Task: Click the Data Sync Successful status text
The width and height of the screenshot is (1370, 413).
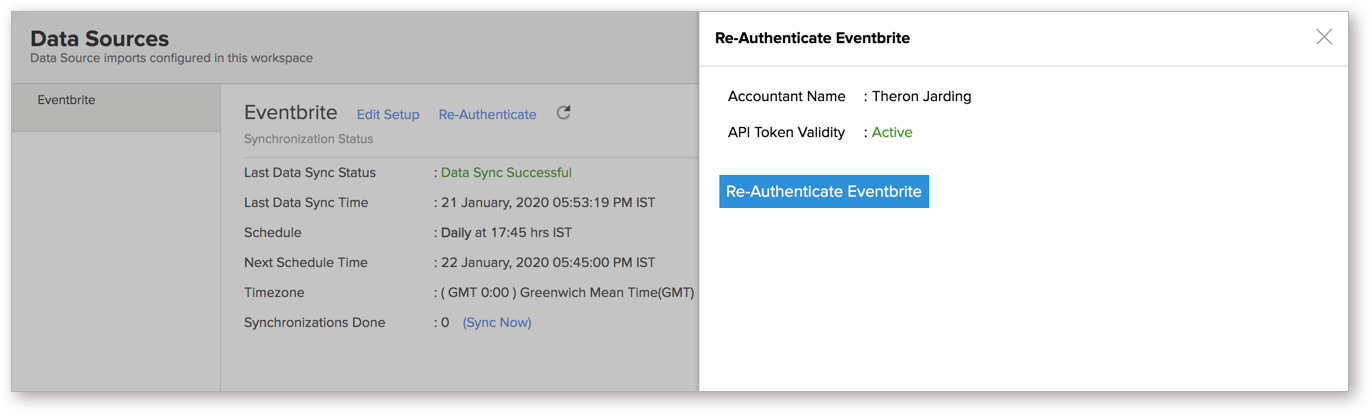Action: [x=506, y=172]
